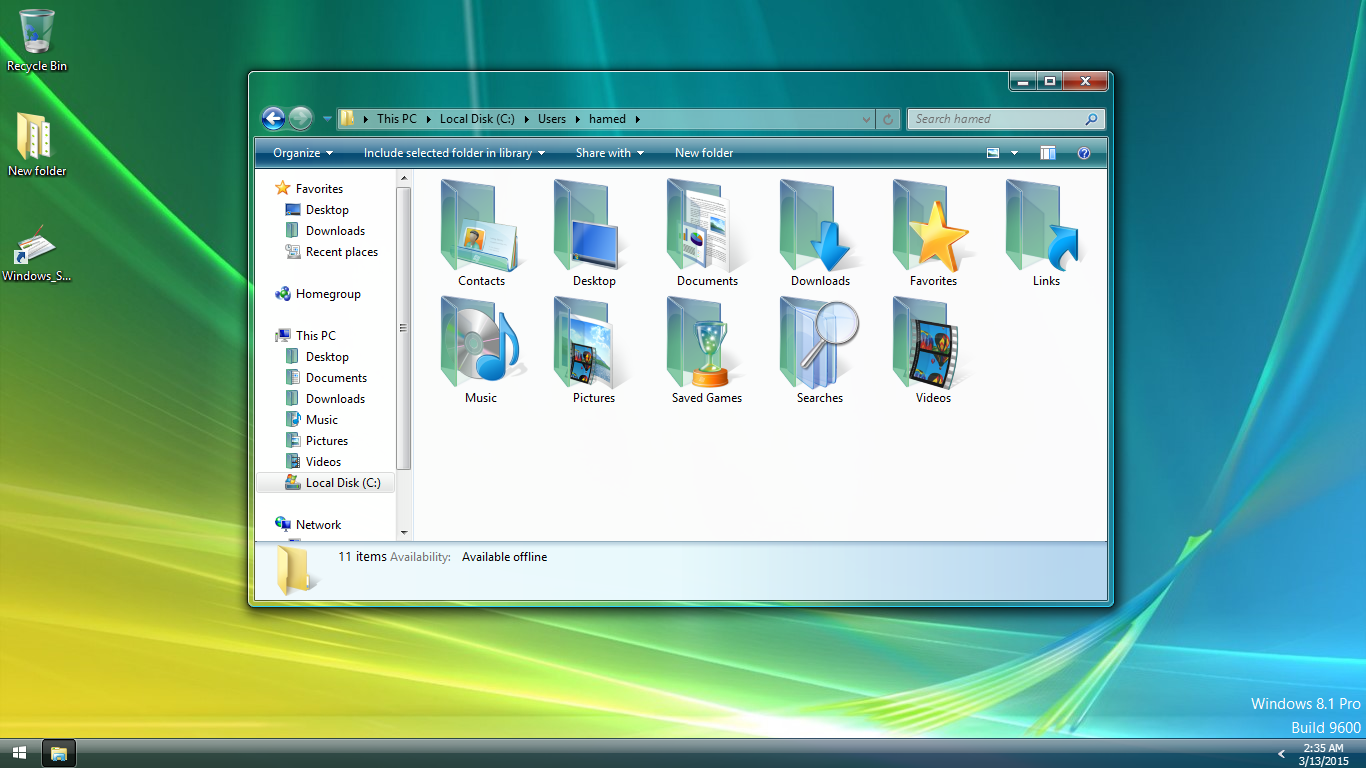Open the view options dropdown arrow
The width and height of the screenshot is (1366, 768).
(x=1014, y=153)
